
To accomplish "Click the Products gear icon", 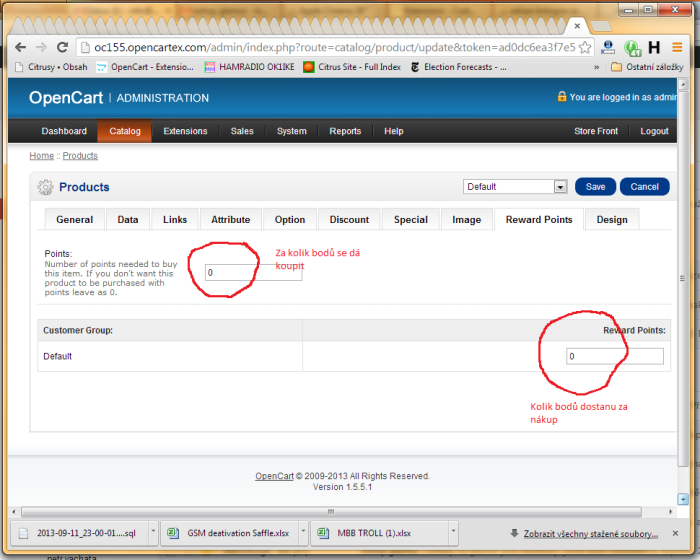I will tap(45, 187).
